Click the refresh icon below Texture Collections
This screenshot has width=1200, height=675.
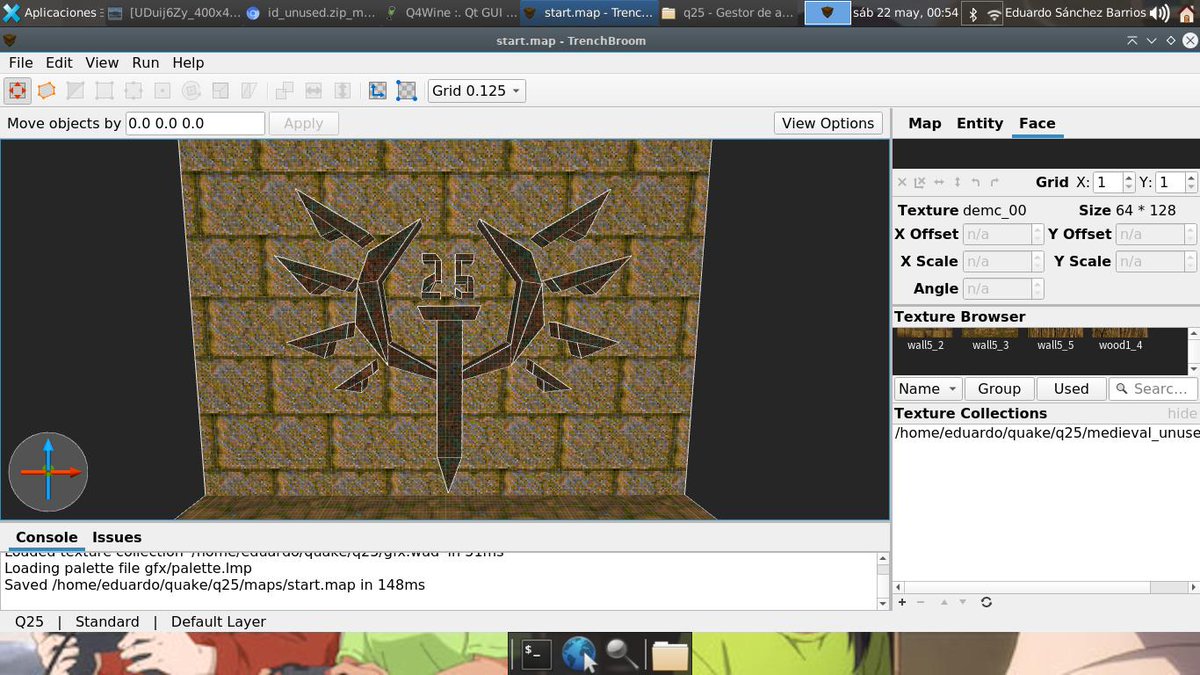pos(986,602)
